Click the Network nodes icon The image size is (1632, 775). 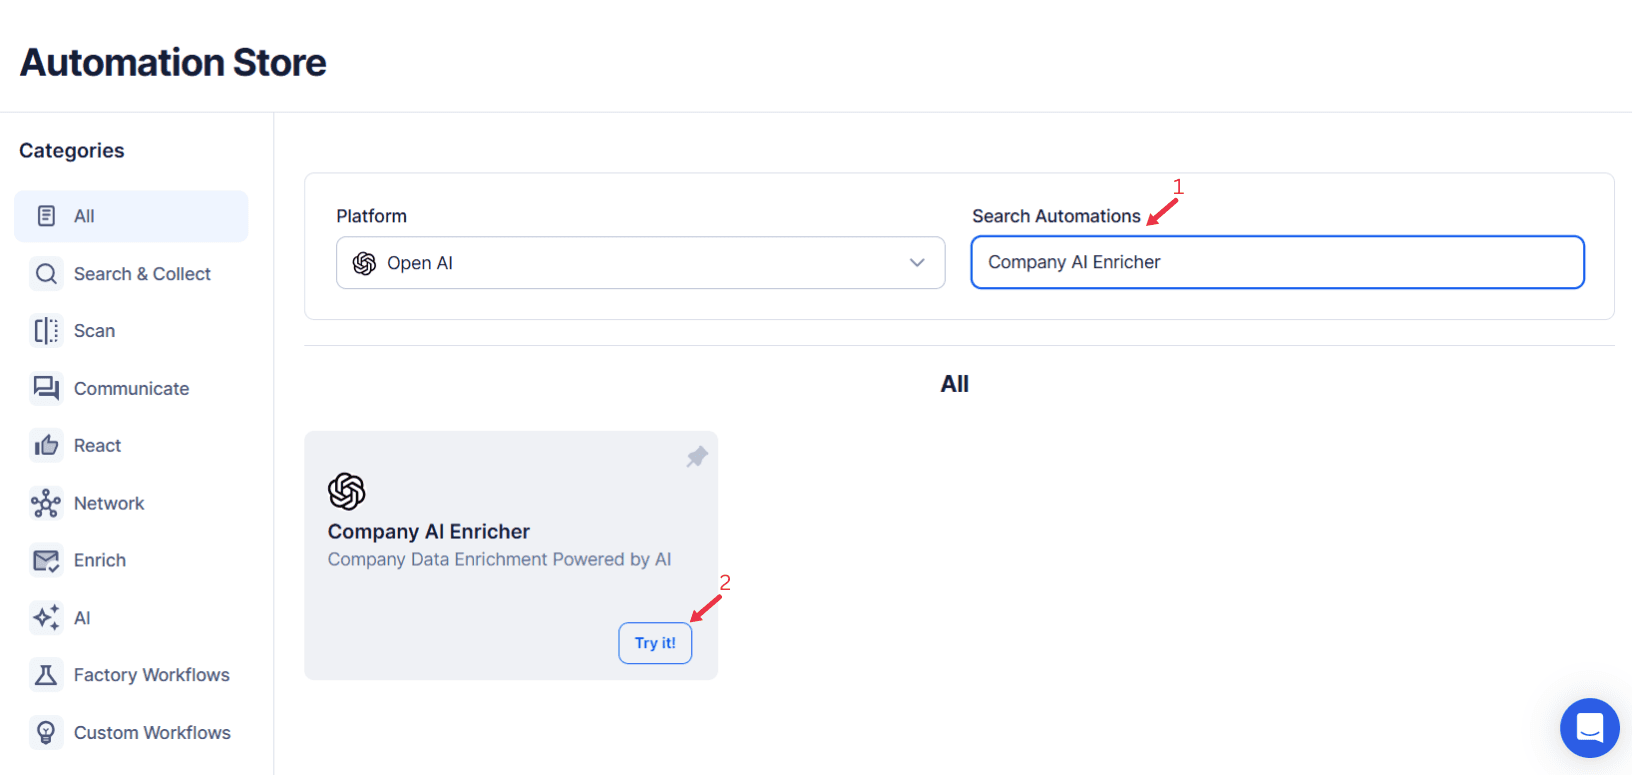pyautogui.click(x=46, y=503)
